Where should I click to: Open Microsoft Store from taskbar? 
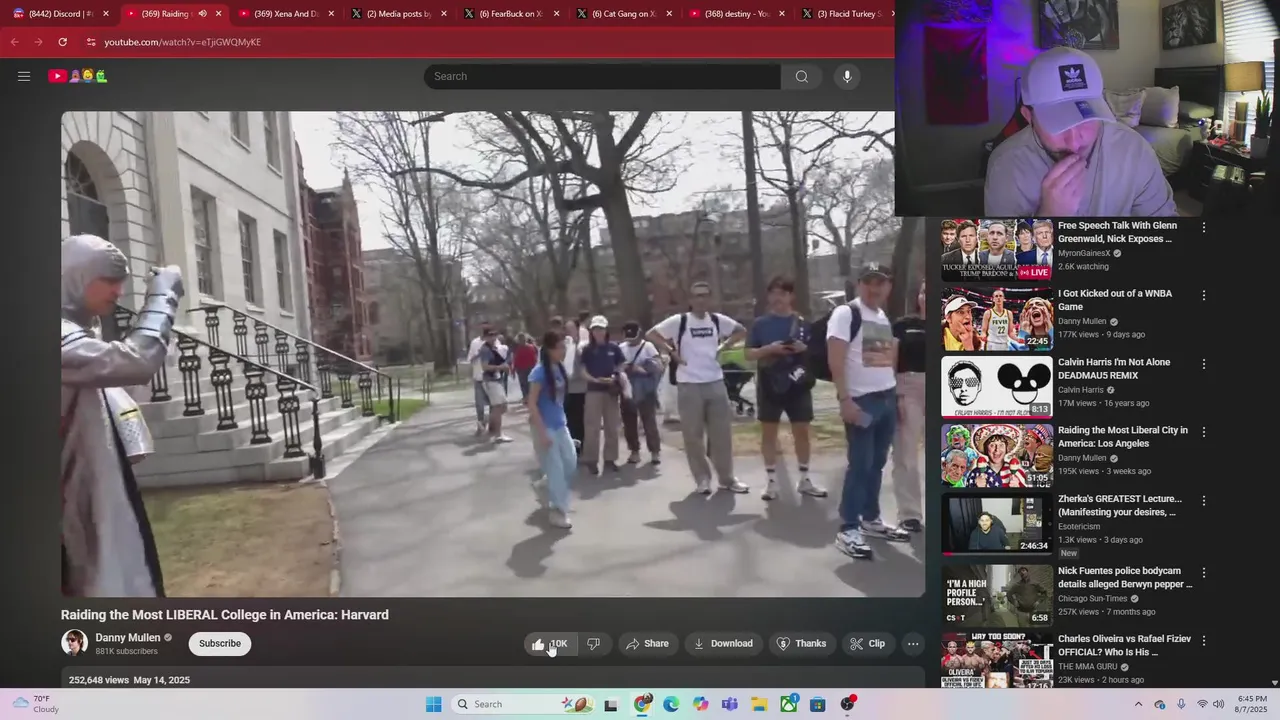(818, 704)
